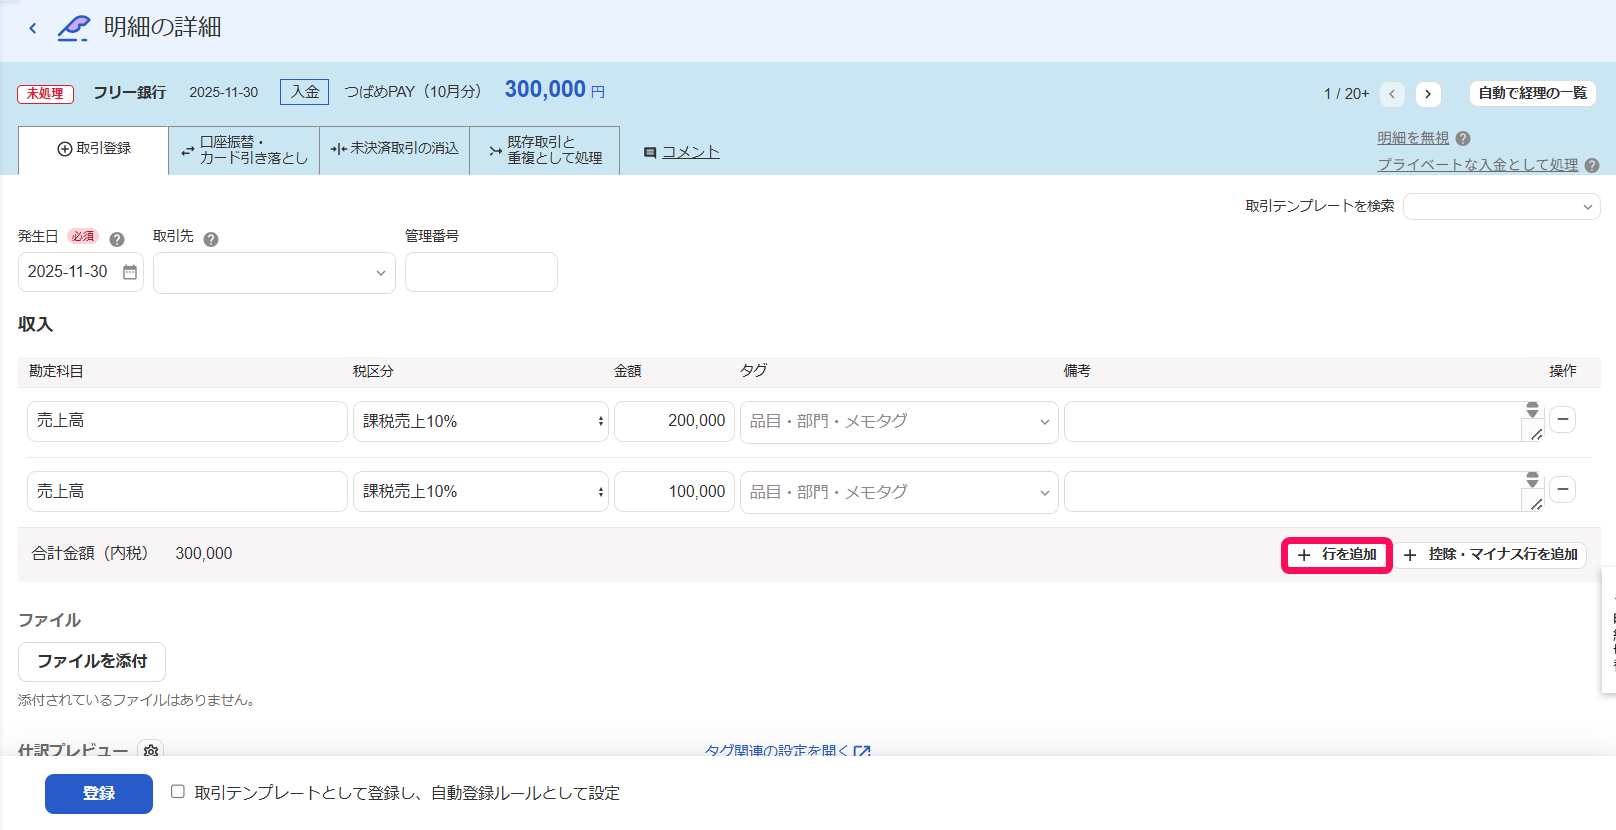Open 税区分 dropdown in 200,000 row
Screen dimensions: 1616x830
[x=480, y=422]
